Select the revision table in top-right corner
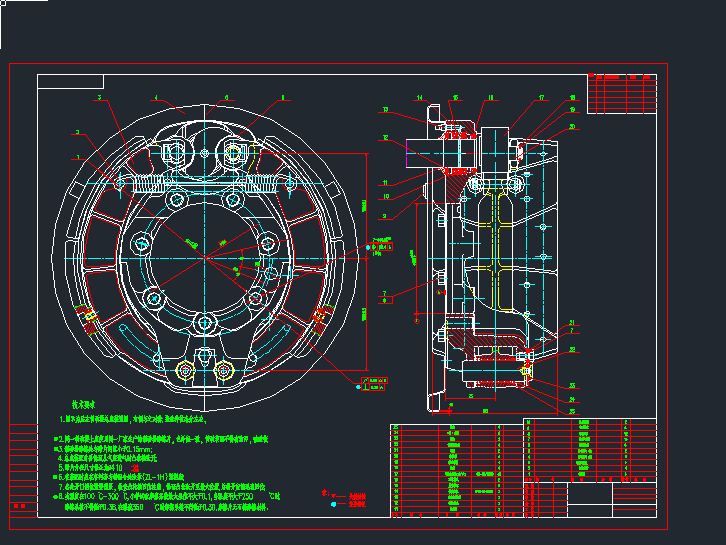This screenshot has height=545, width=726. (x=620, y=93)
